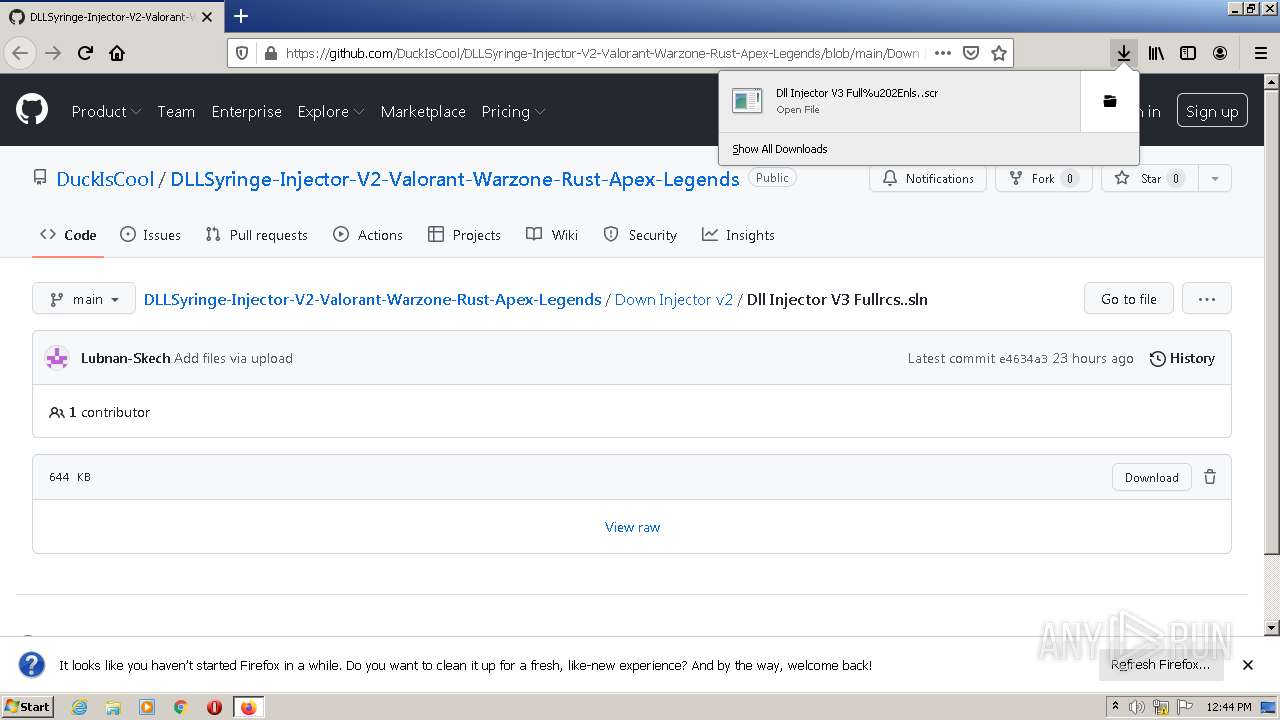
Task: Save page to Pocket icon
Action: [971, 53]
